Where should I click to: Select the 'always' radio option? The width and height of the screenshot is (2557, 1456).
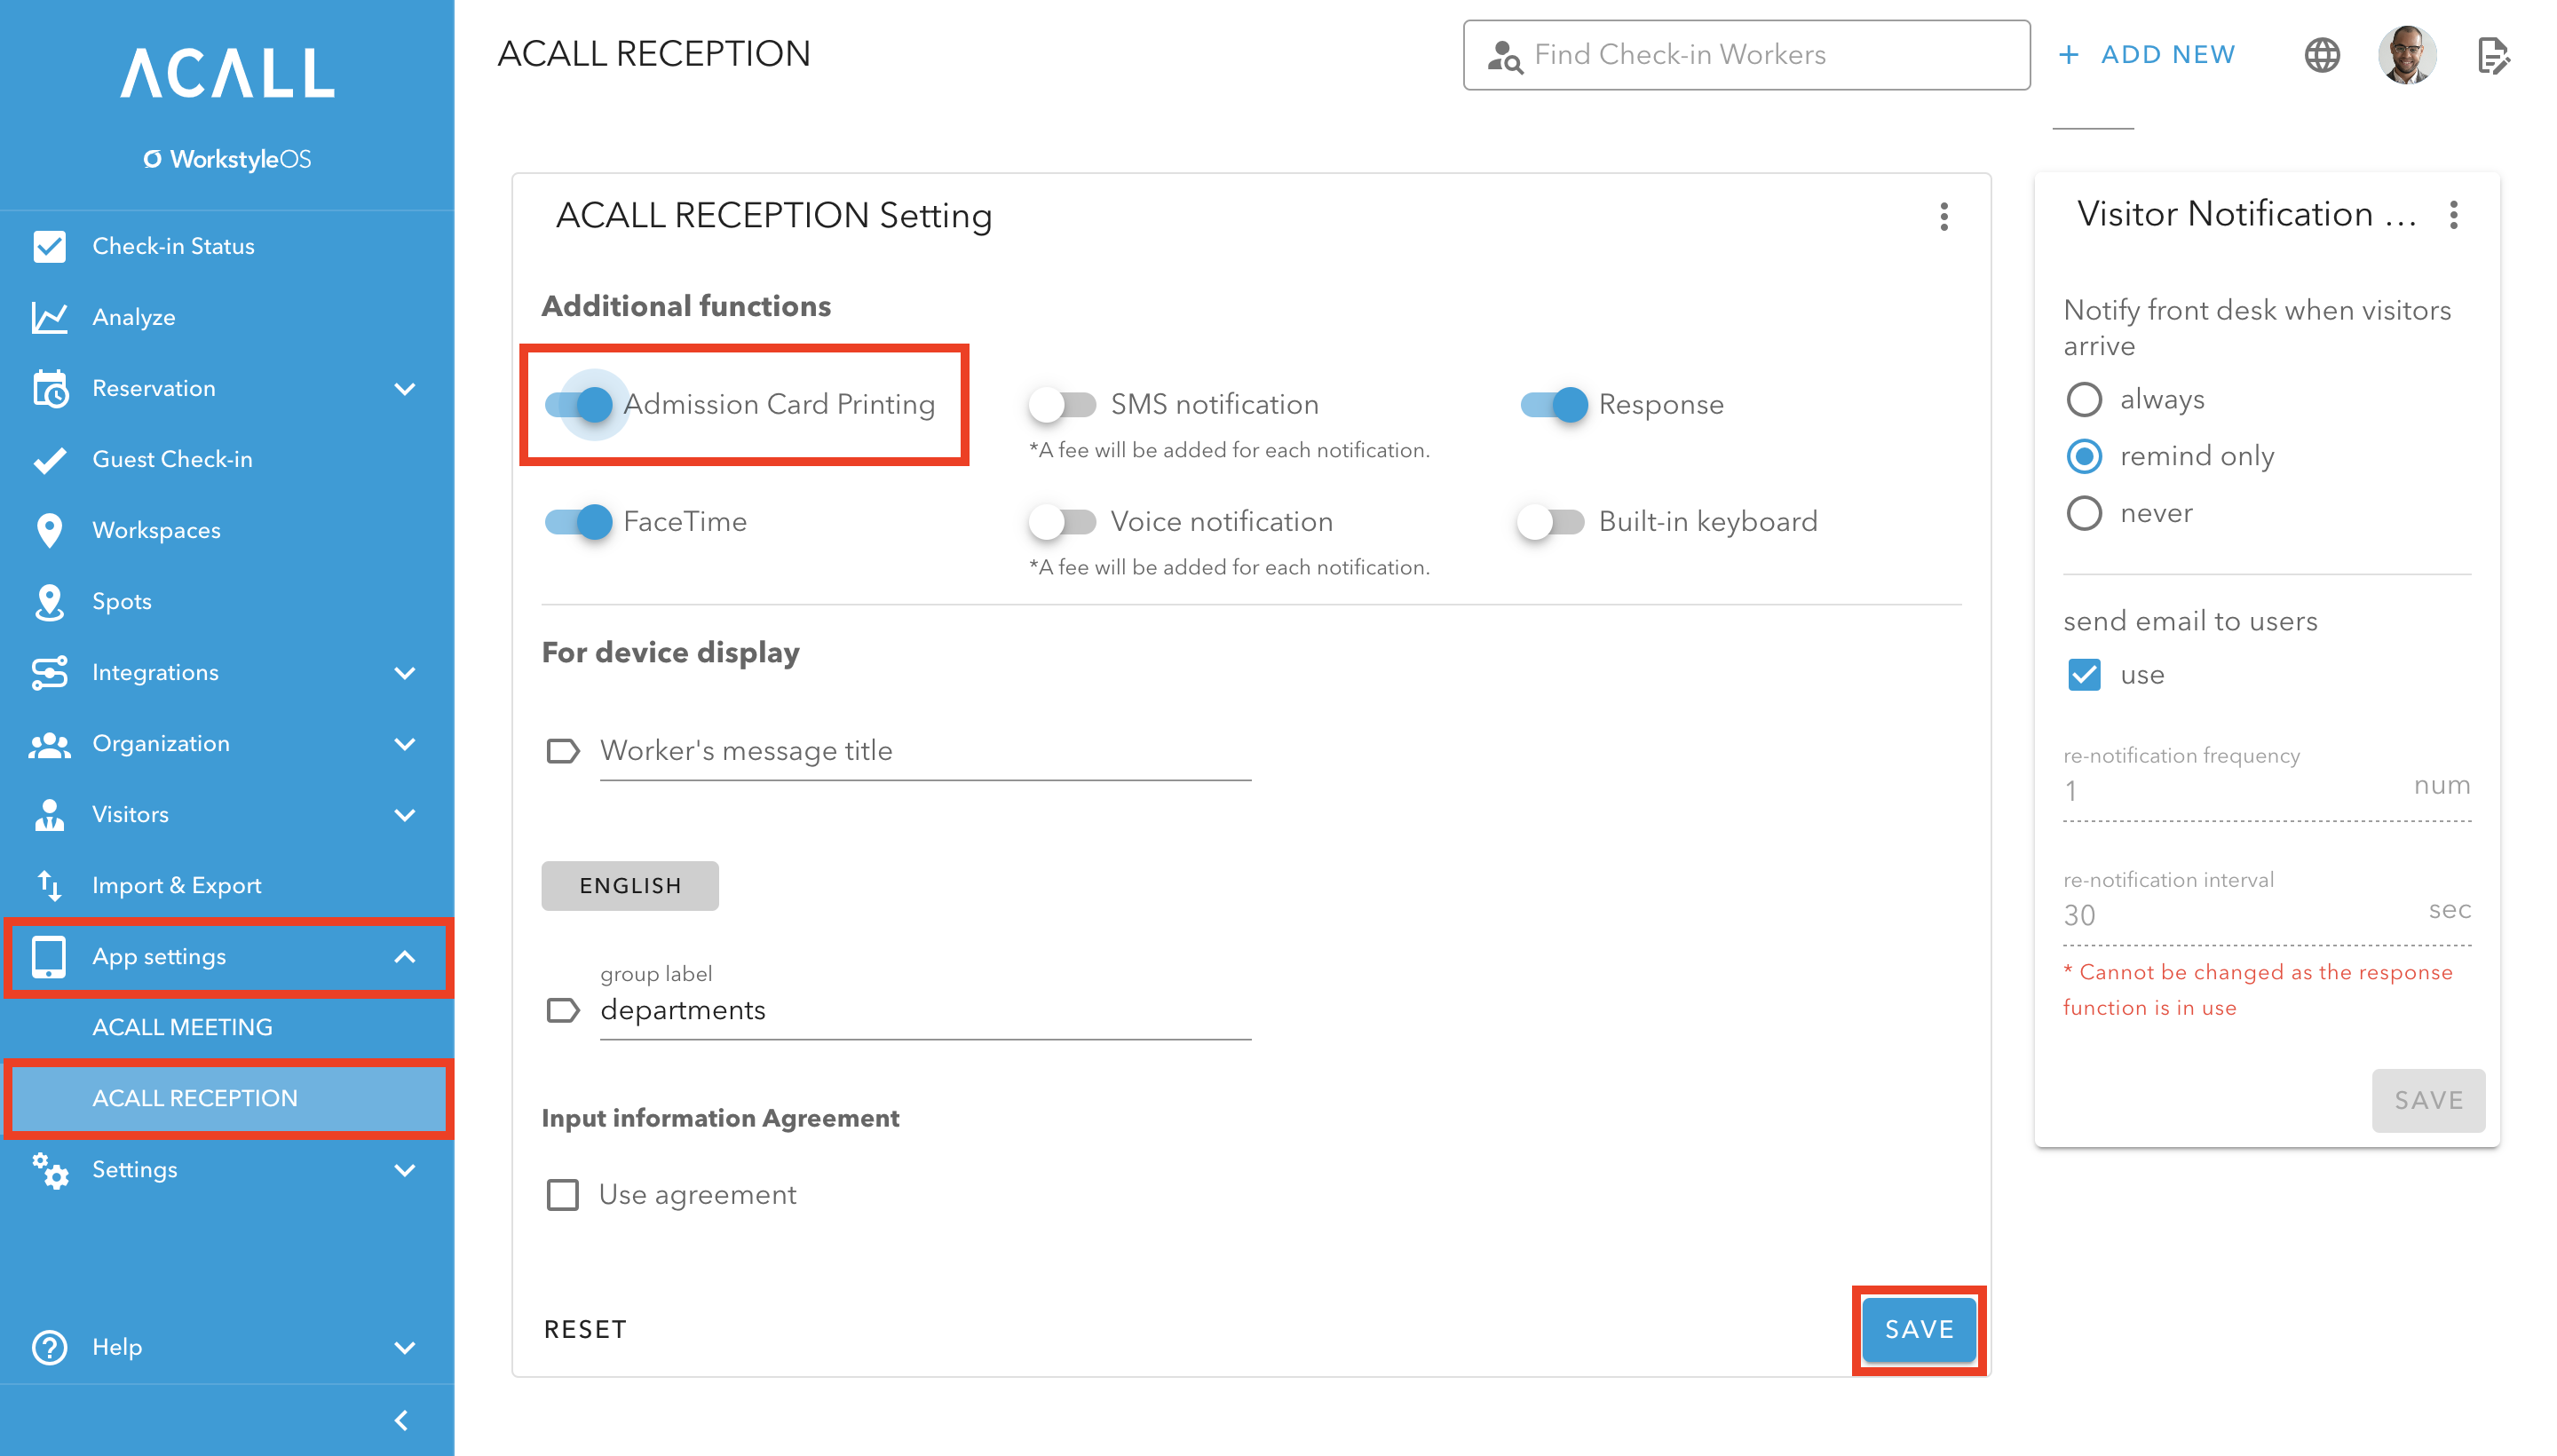[2083, 399]
